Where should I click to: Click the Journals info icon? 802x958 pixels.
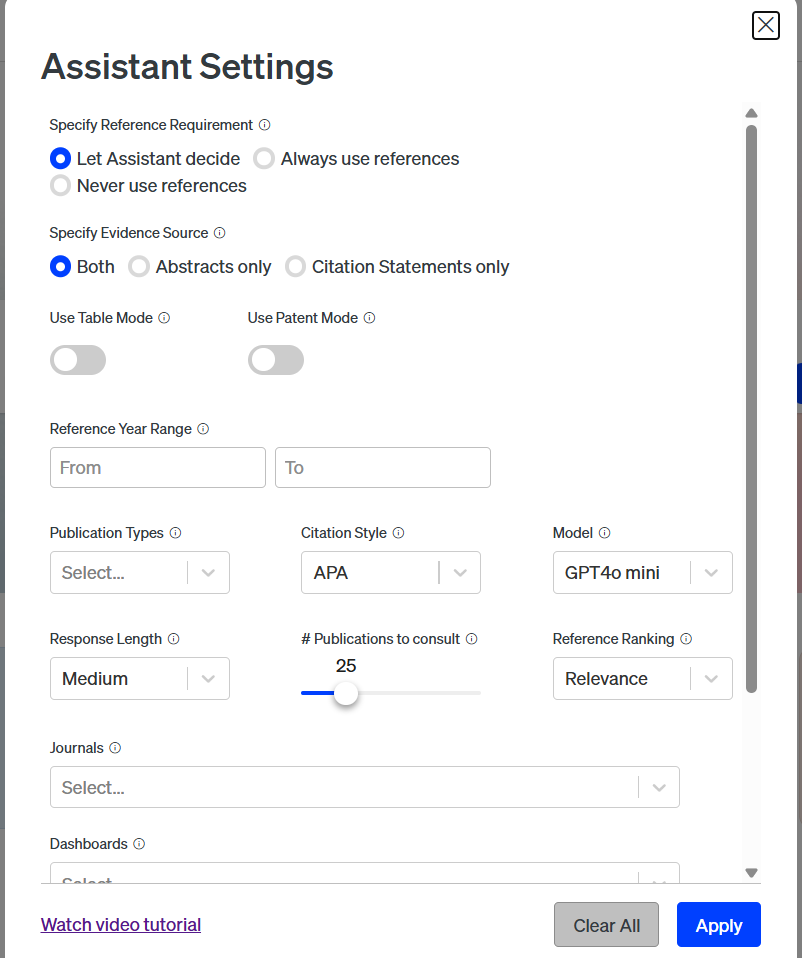115,748
